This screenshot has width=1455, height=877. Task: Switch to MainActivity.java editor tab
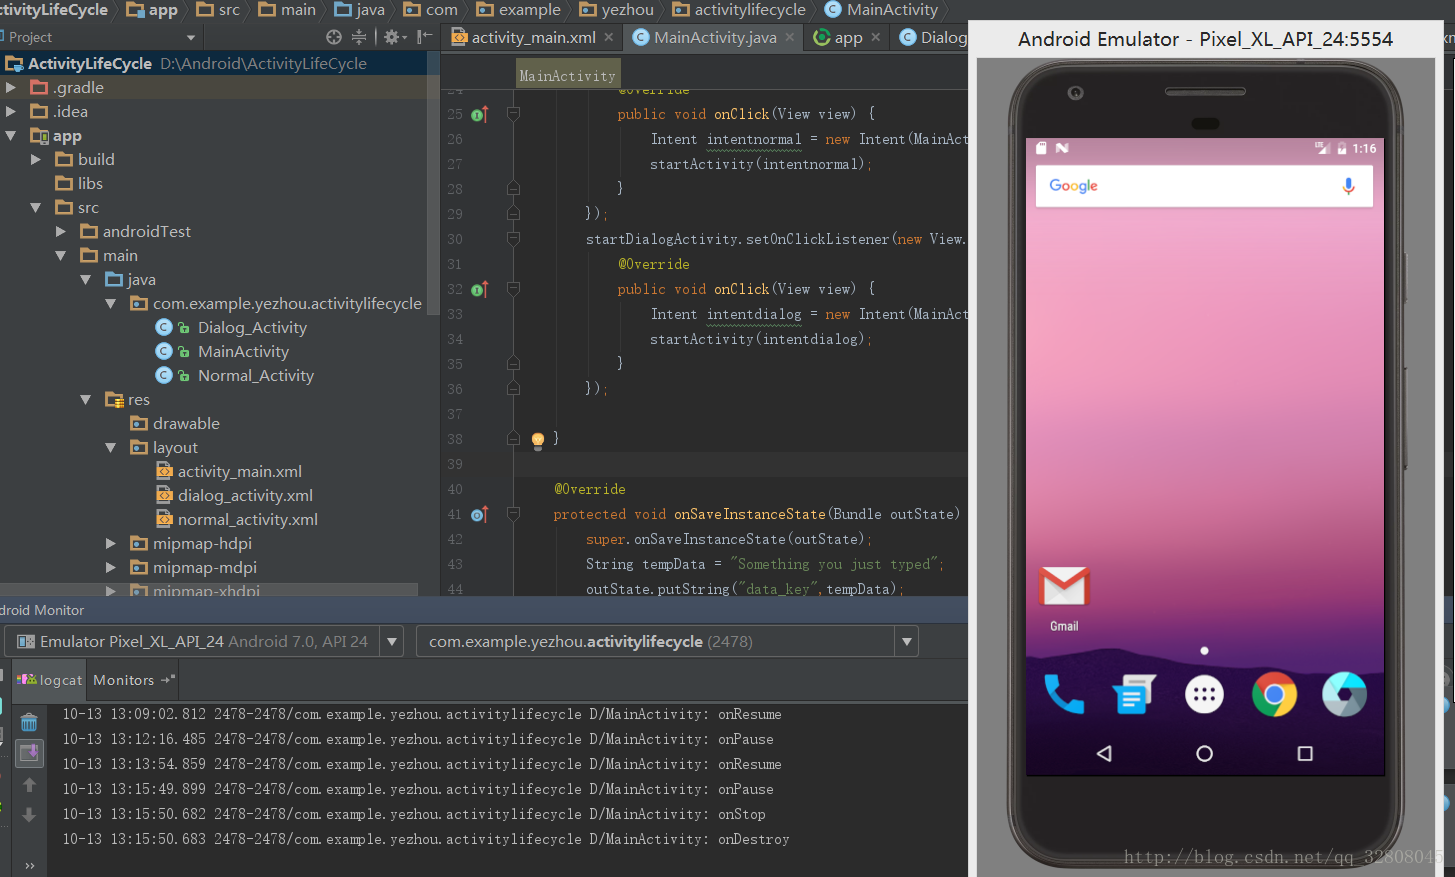(x=714, y=37)
